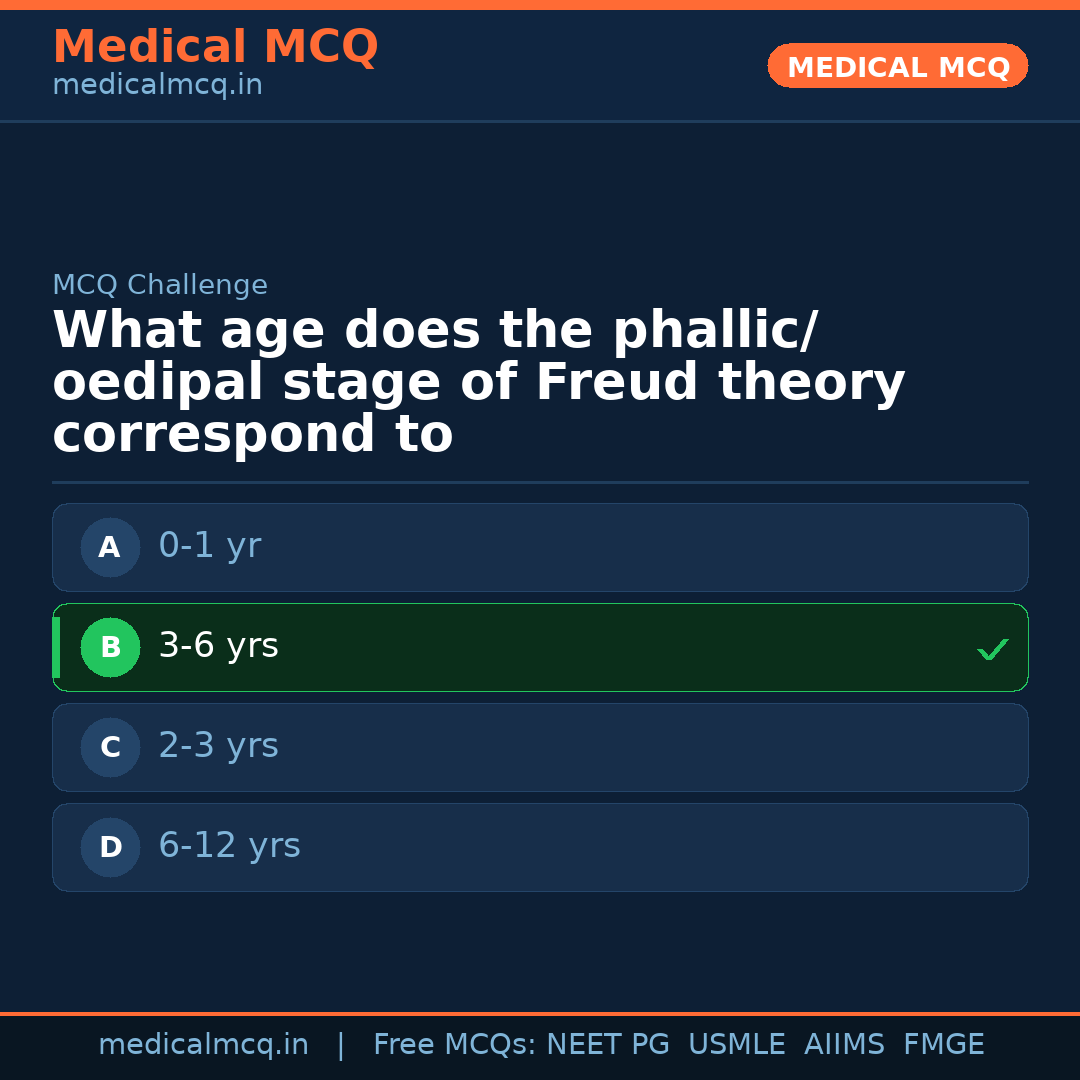
Task: Click the green highlight bar beside option B
Action: [x=56, y=647]
